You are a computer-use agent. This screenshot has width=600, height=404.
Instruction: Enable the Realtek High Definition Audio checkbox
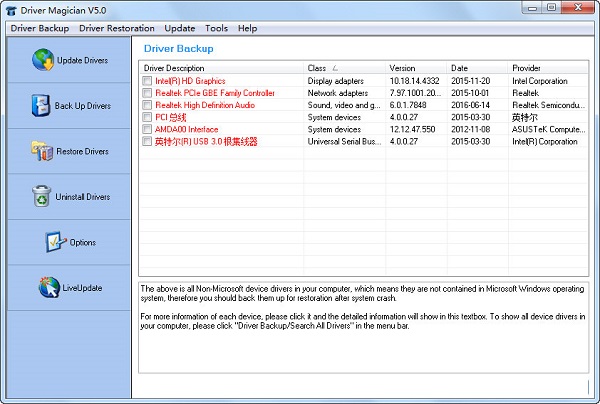click(x=148, y=105)
